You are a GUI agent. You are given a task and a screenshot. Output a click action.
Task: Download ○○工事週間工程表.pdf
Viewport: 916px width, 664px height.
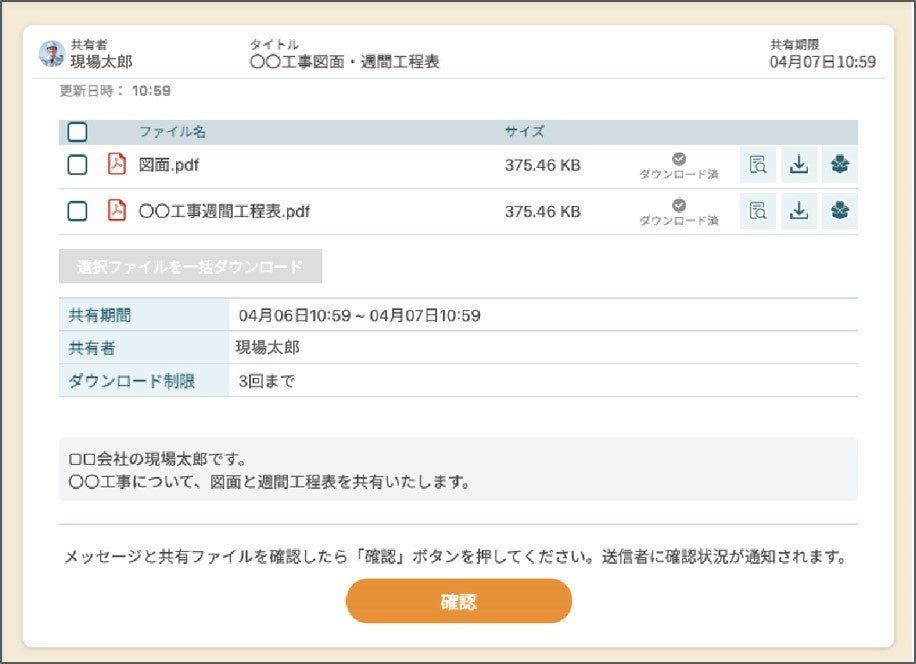coord(798,212)
